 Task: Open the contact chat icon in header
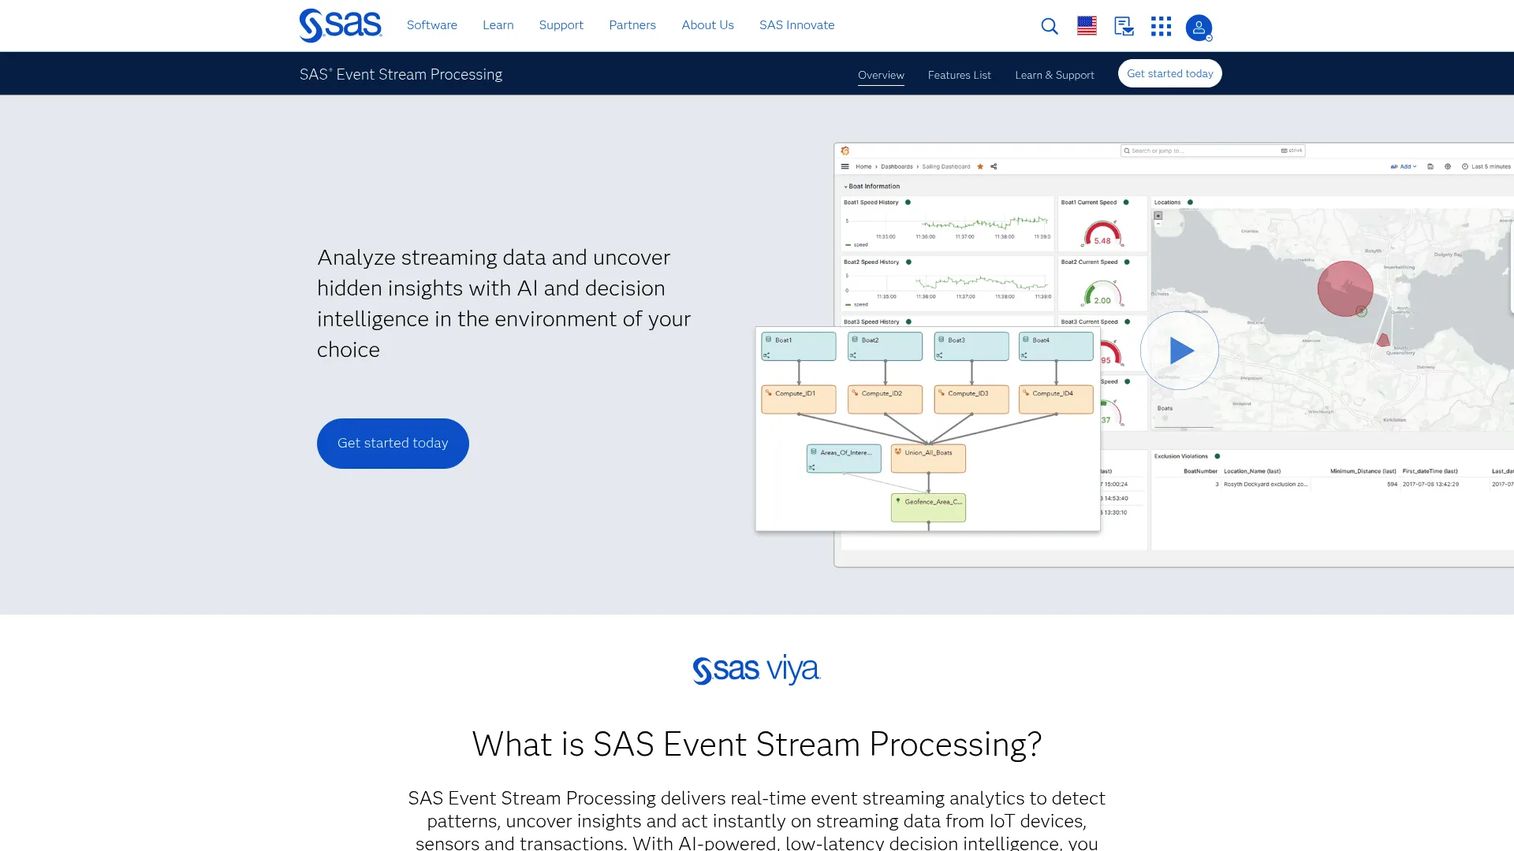coord(1124,26)
